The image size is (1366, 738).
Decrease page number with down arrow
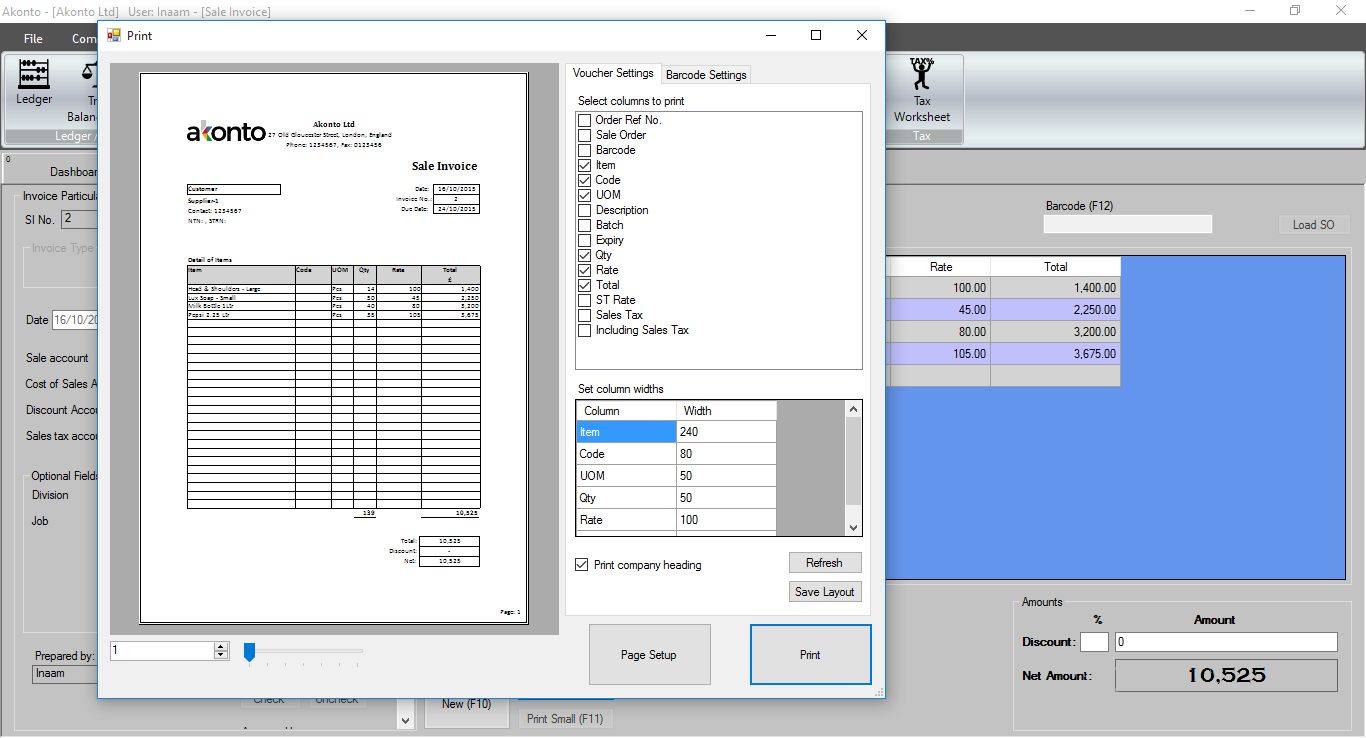pyautogui.click(x=221, y=655)
